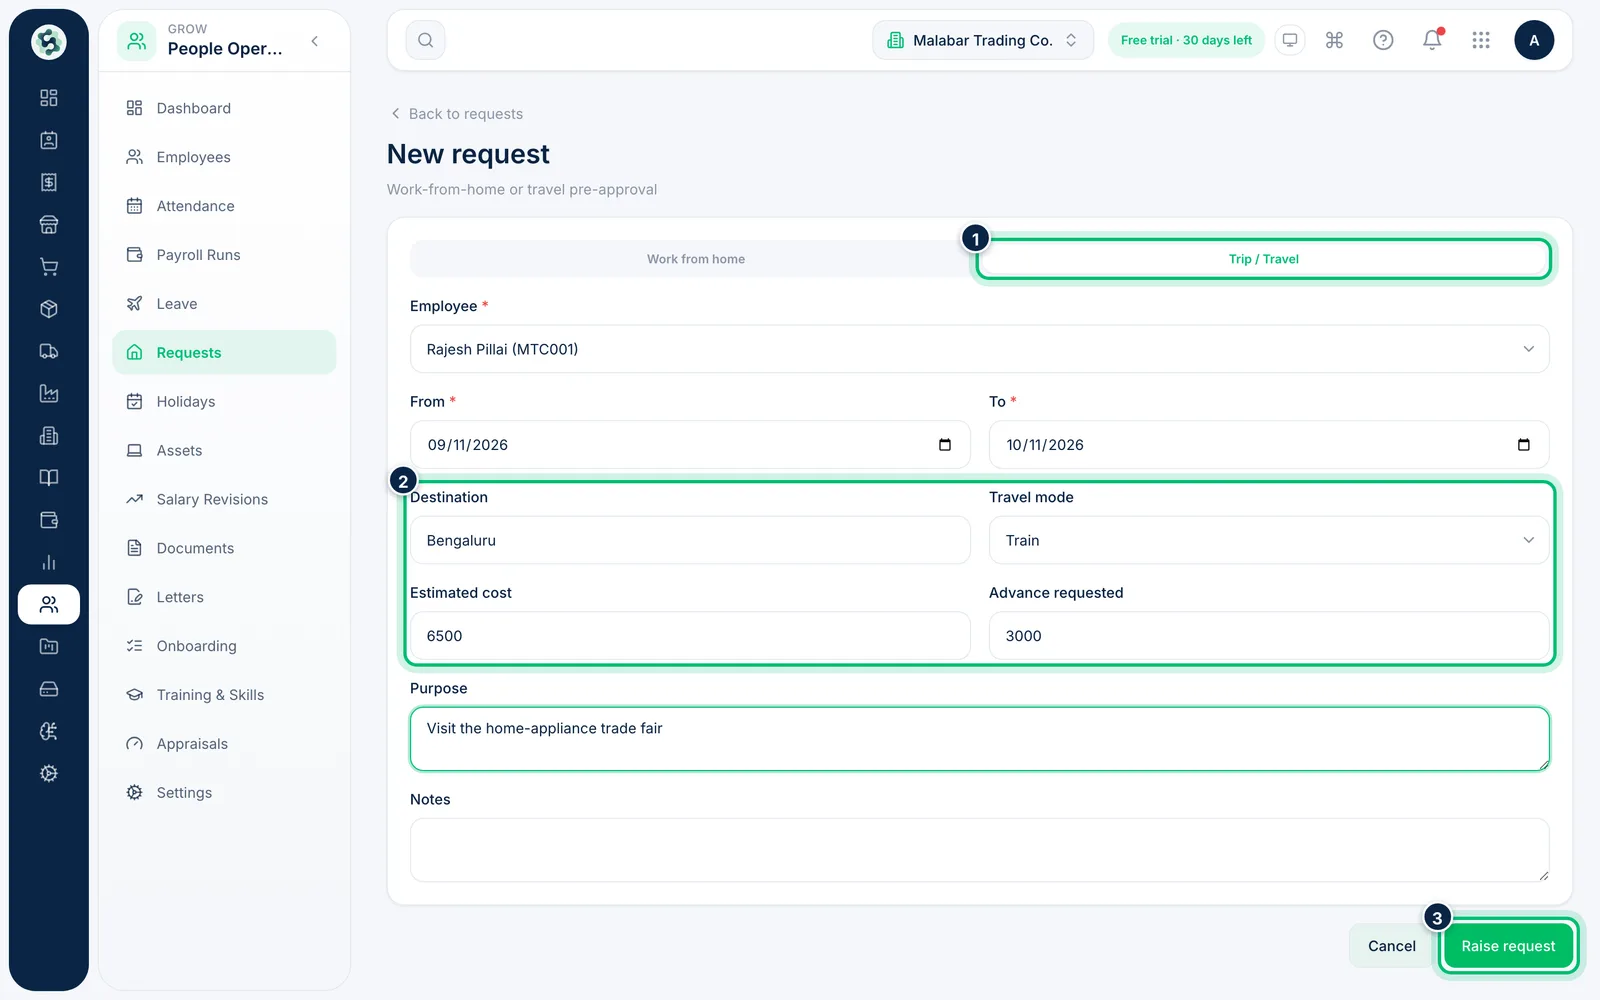Open the From date calendar picker icon

pyautogui.click(x=945, y=445)
